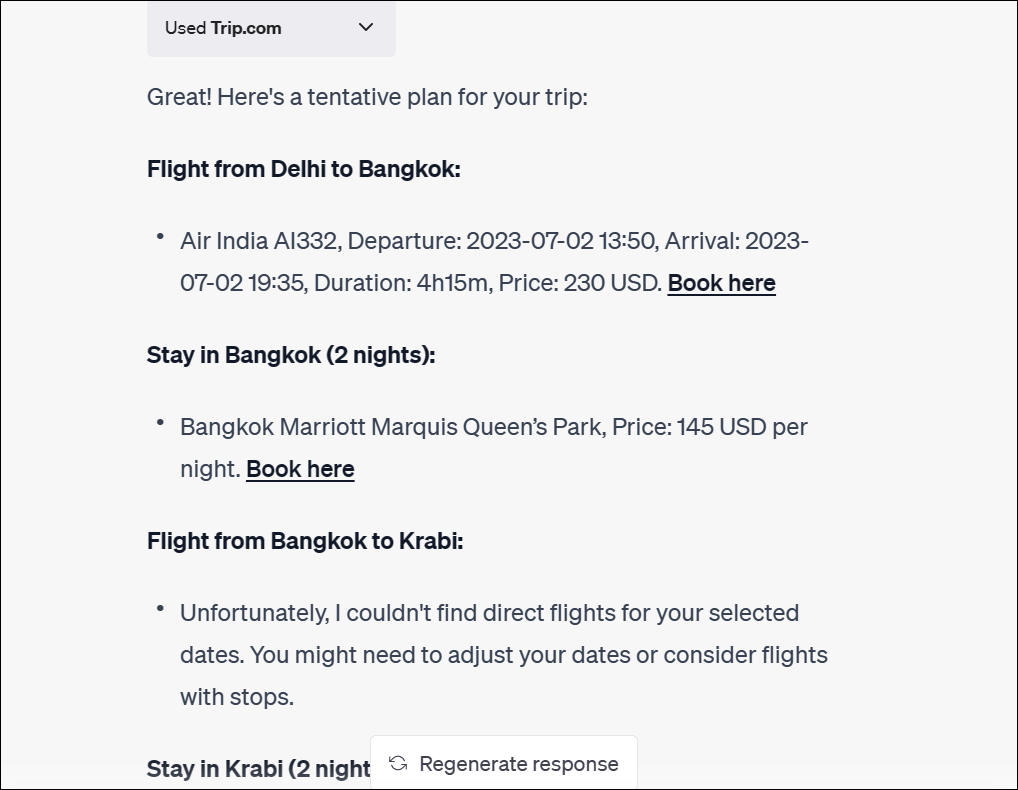Open Book here link for Bangkok Marriott hotel

[300, 469]
